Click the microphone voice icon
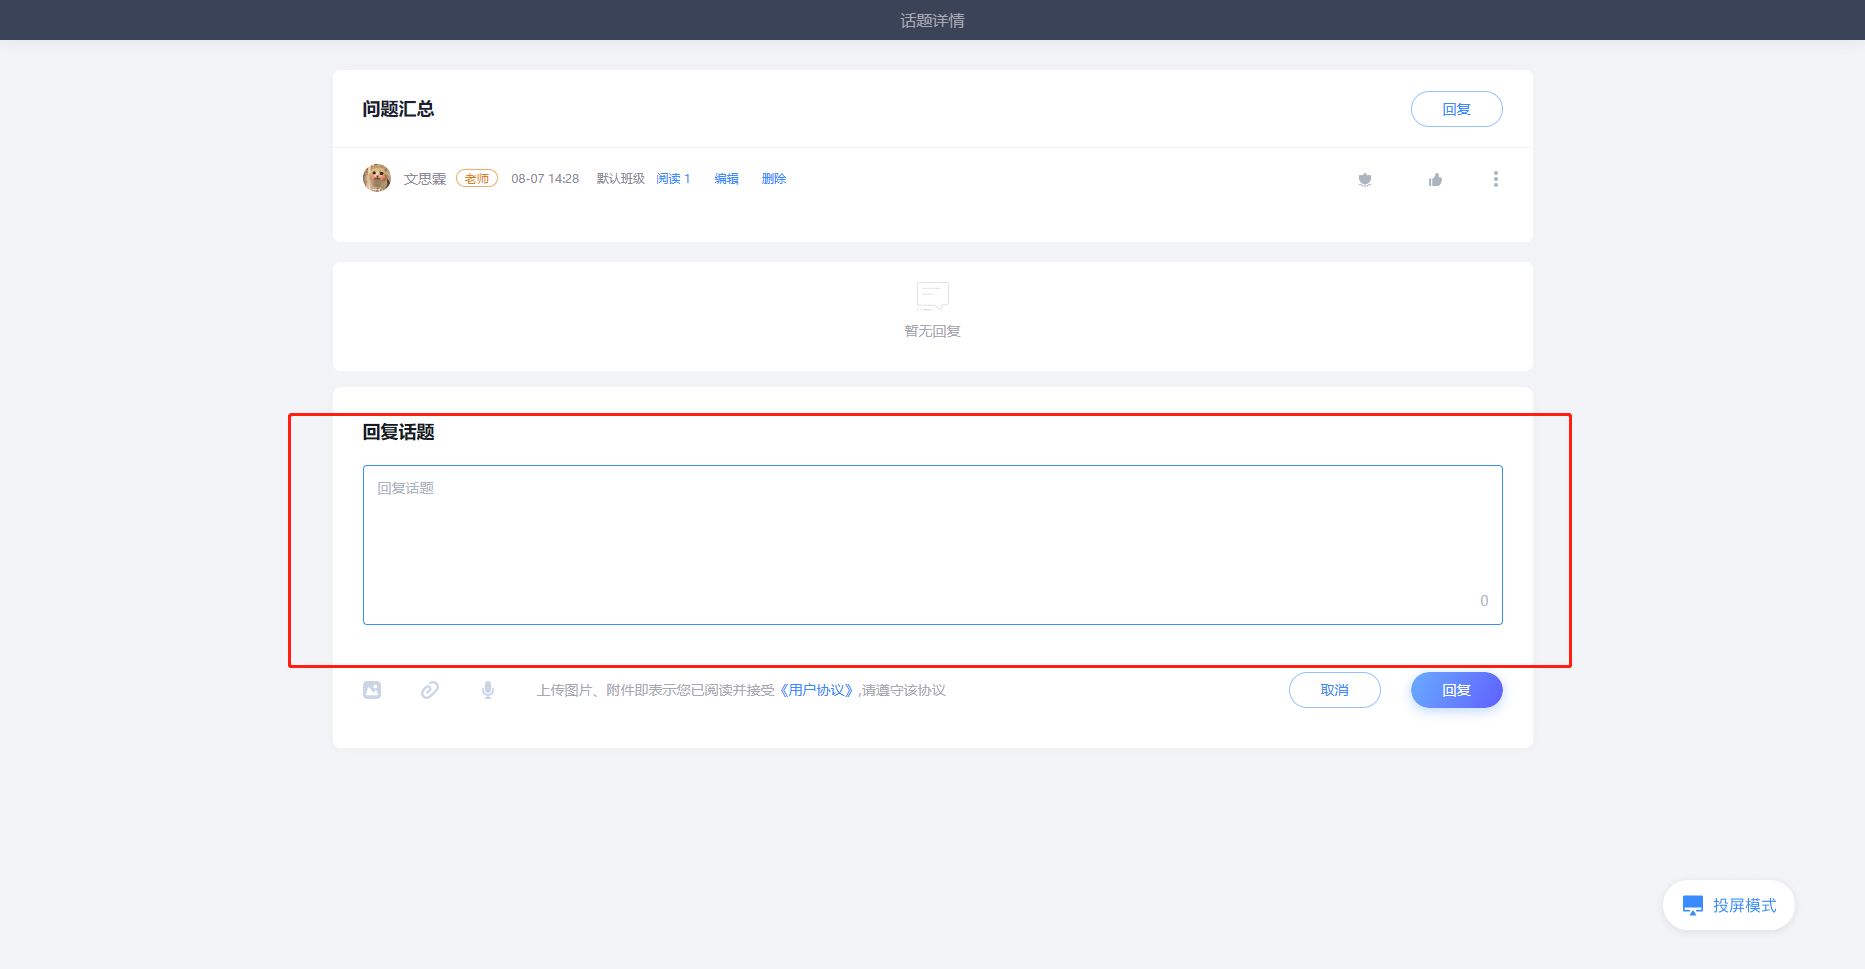Screen dimensions: 1865x969 488,690
